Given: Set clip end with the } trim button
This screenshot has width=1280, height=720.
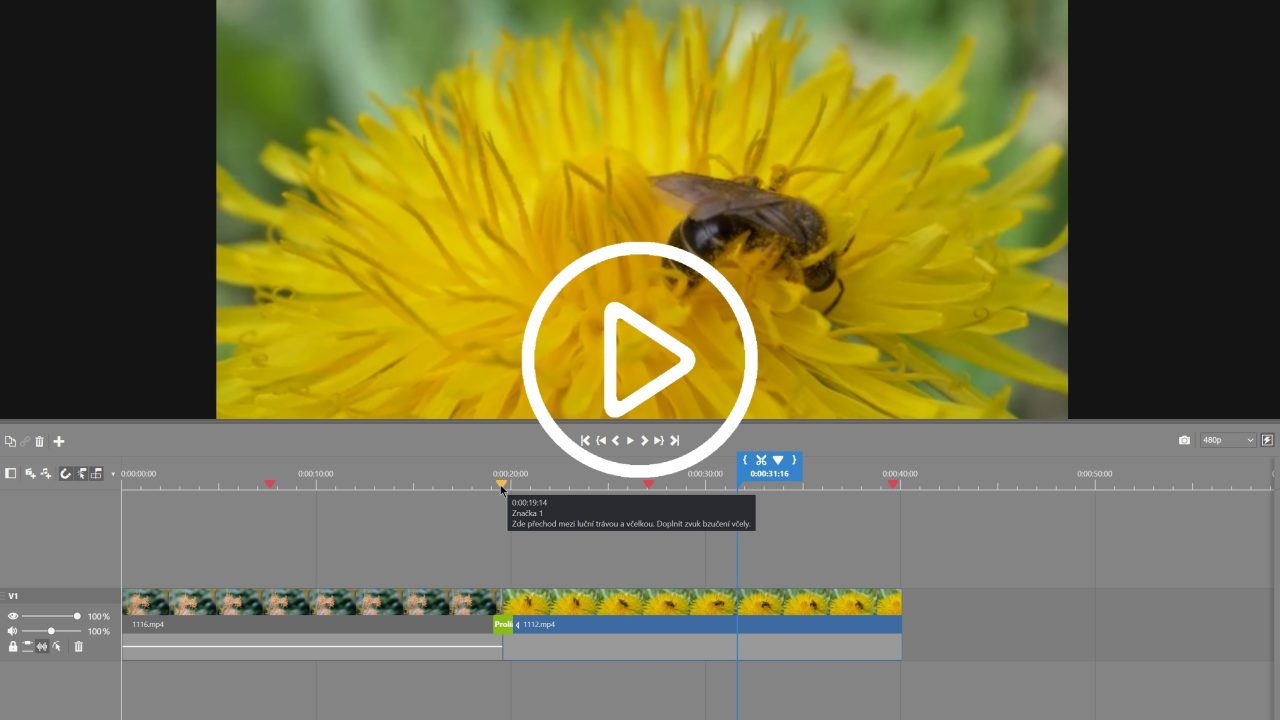Looking at the screenshot, I should click(x=794, y=459).
